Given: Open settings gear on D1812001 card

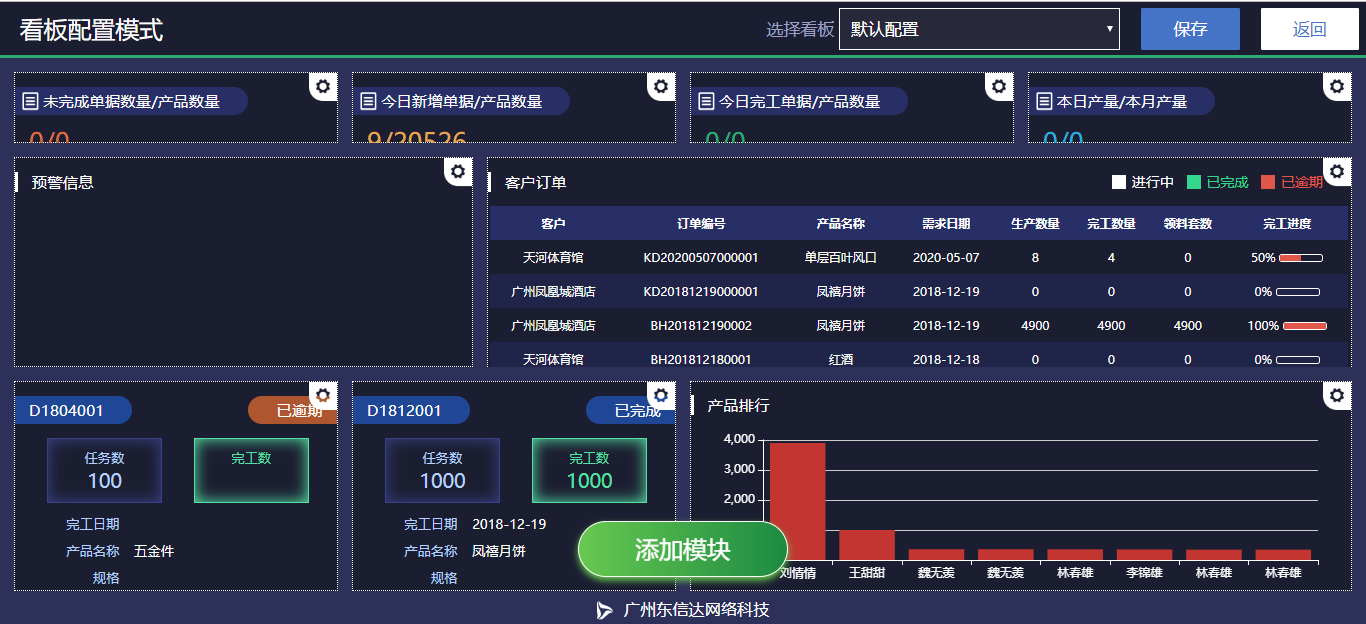Looking at the screenshot, I should pos(660,395).
